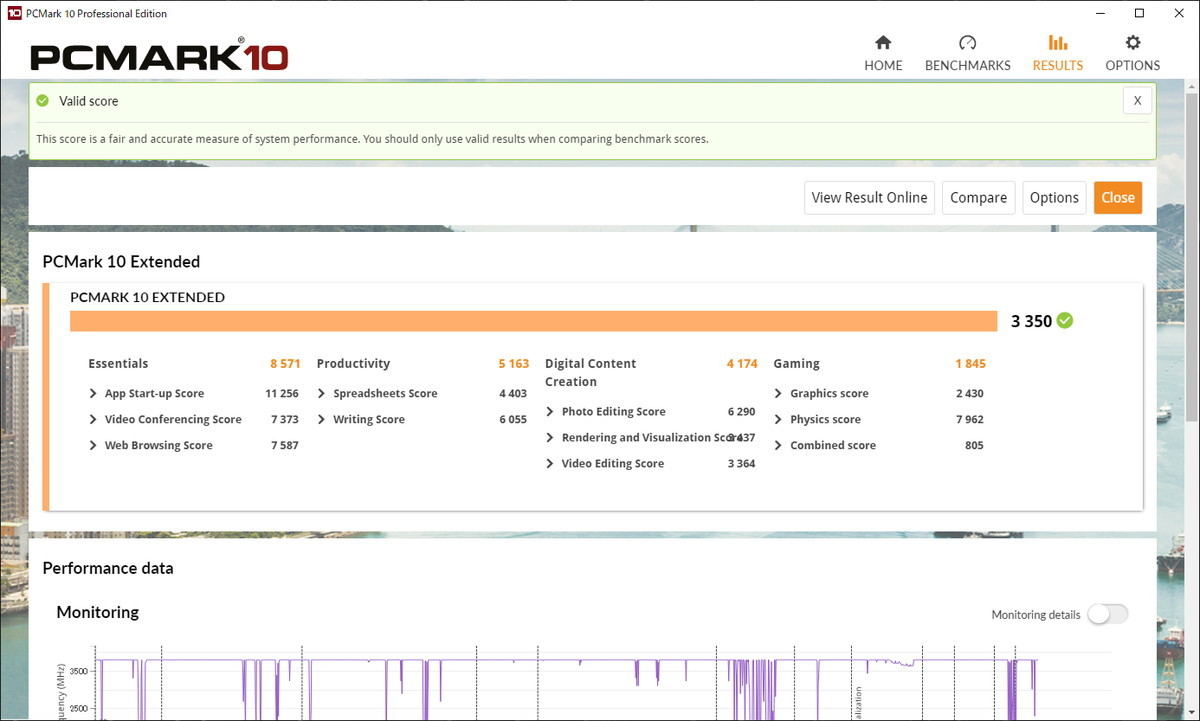Expand Photo Editing Score
The width and height of the screenshot is (1200, 721).
550,412
